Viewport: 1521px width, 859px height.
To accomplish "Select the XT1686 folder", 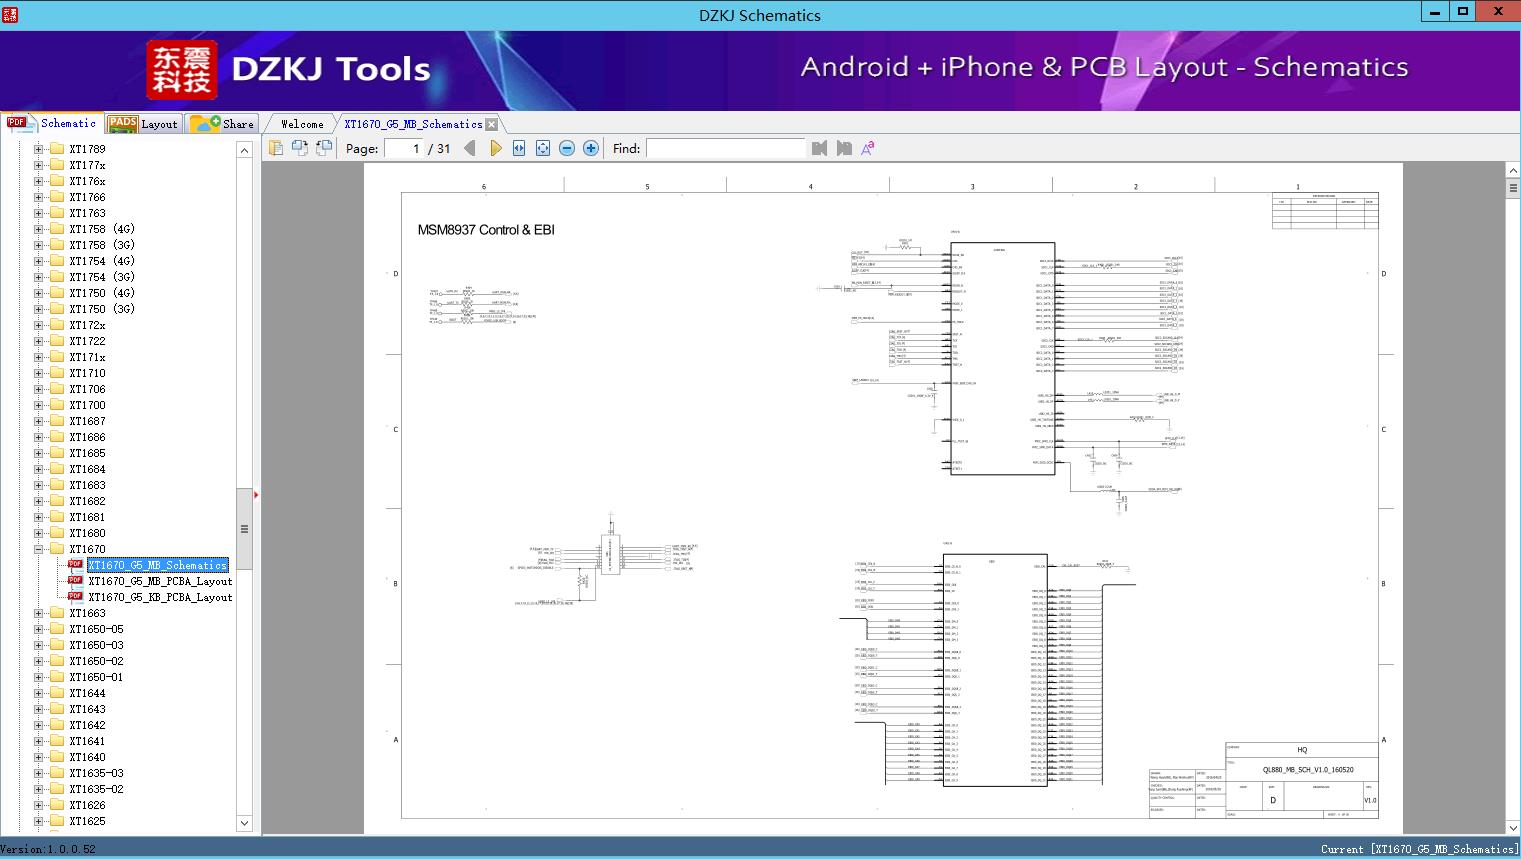I will click(x=87, y=437).
